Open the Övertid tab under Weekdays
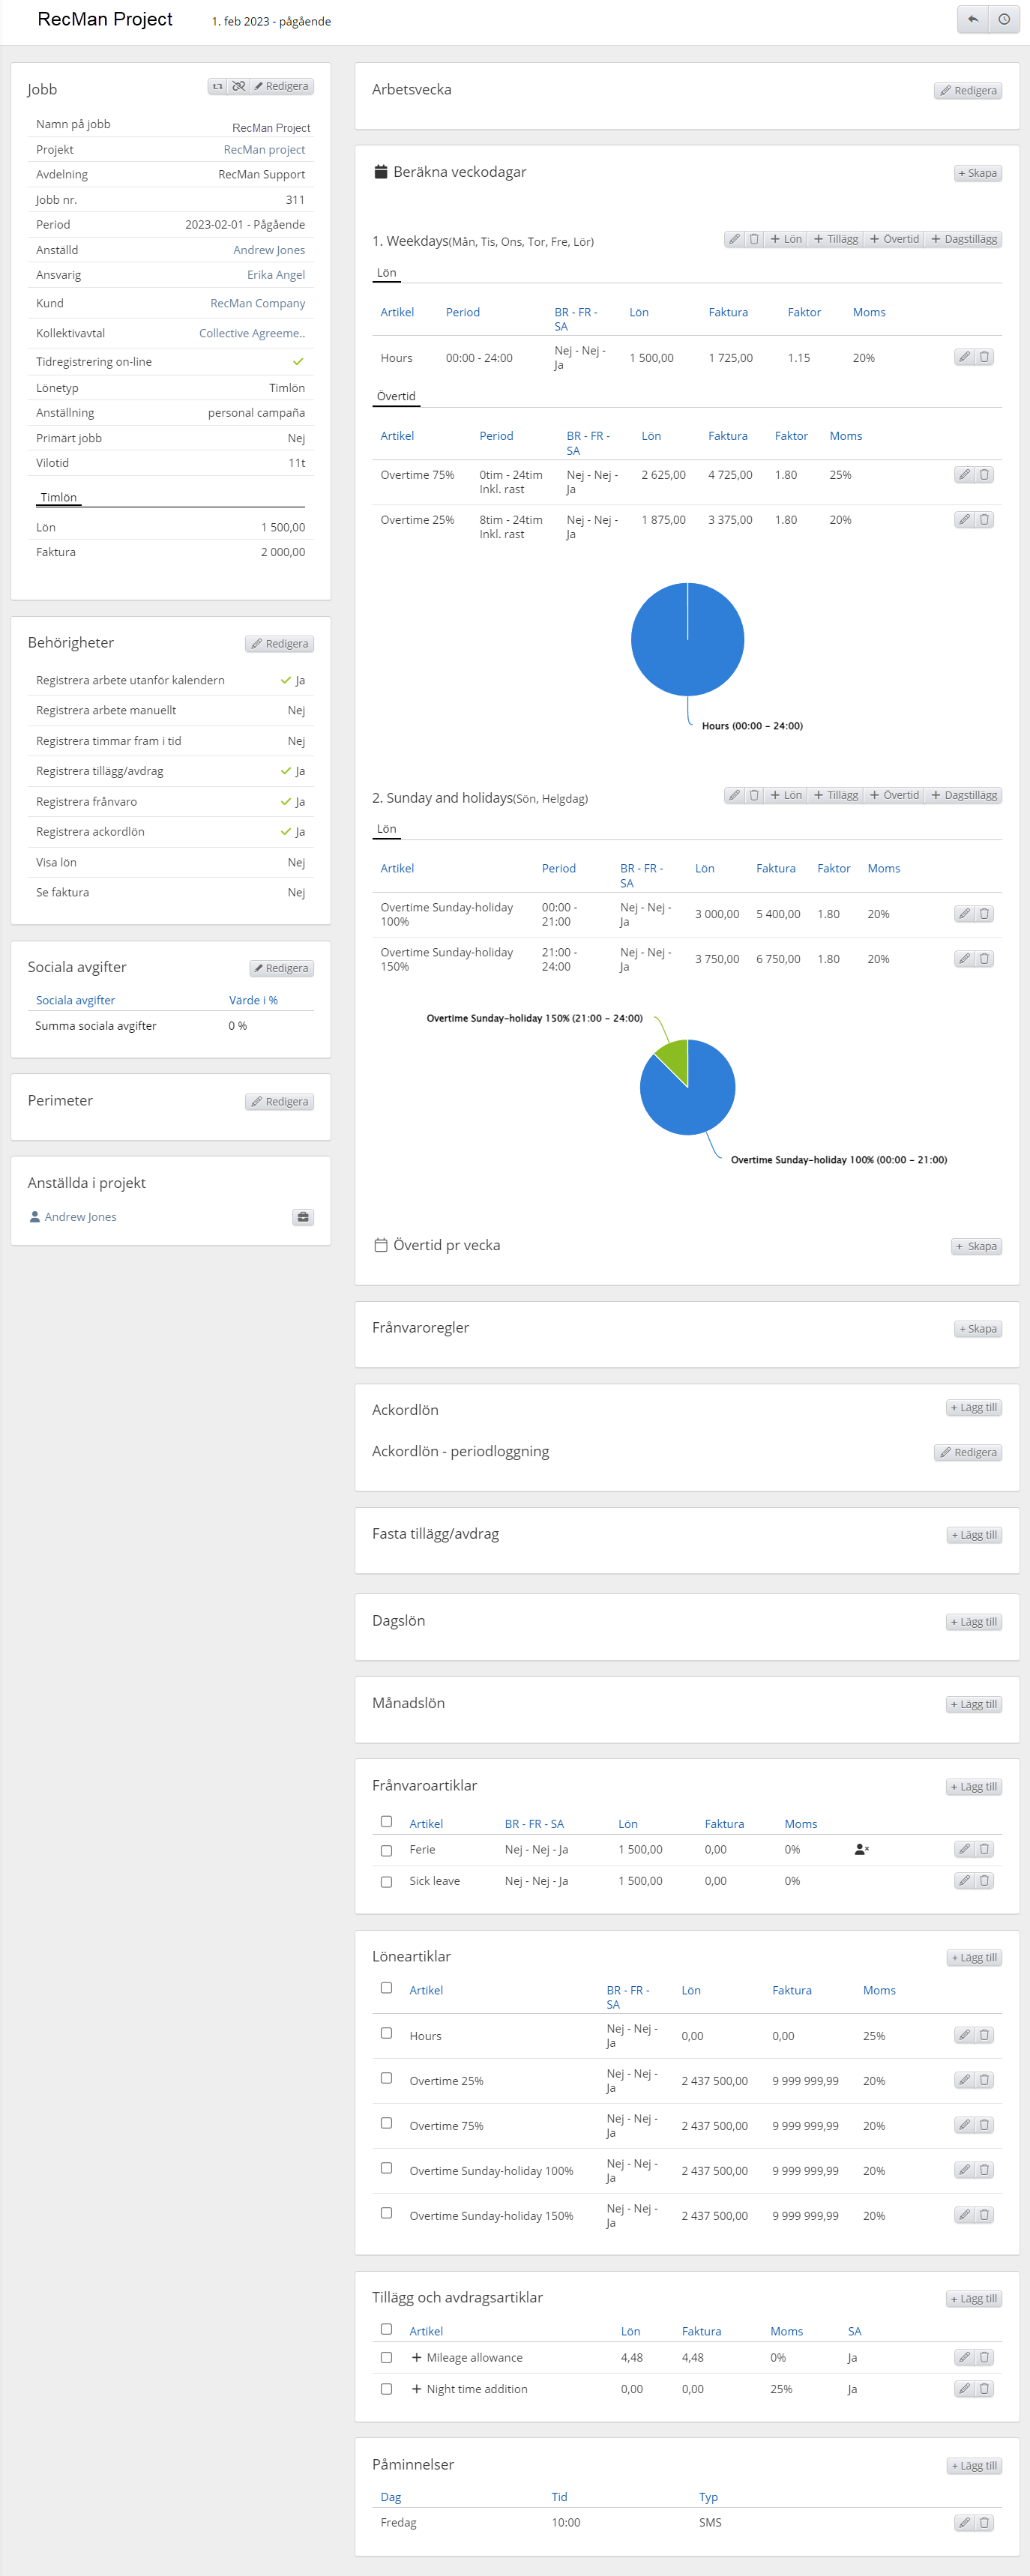The height and width of the screenshot is (2576, 1030). [x=396, y=396]
